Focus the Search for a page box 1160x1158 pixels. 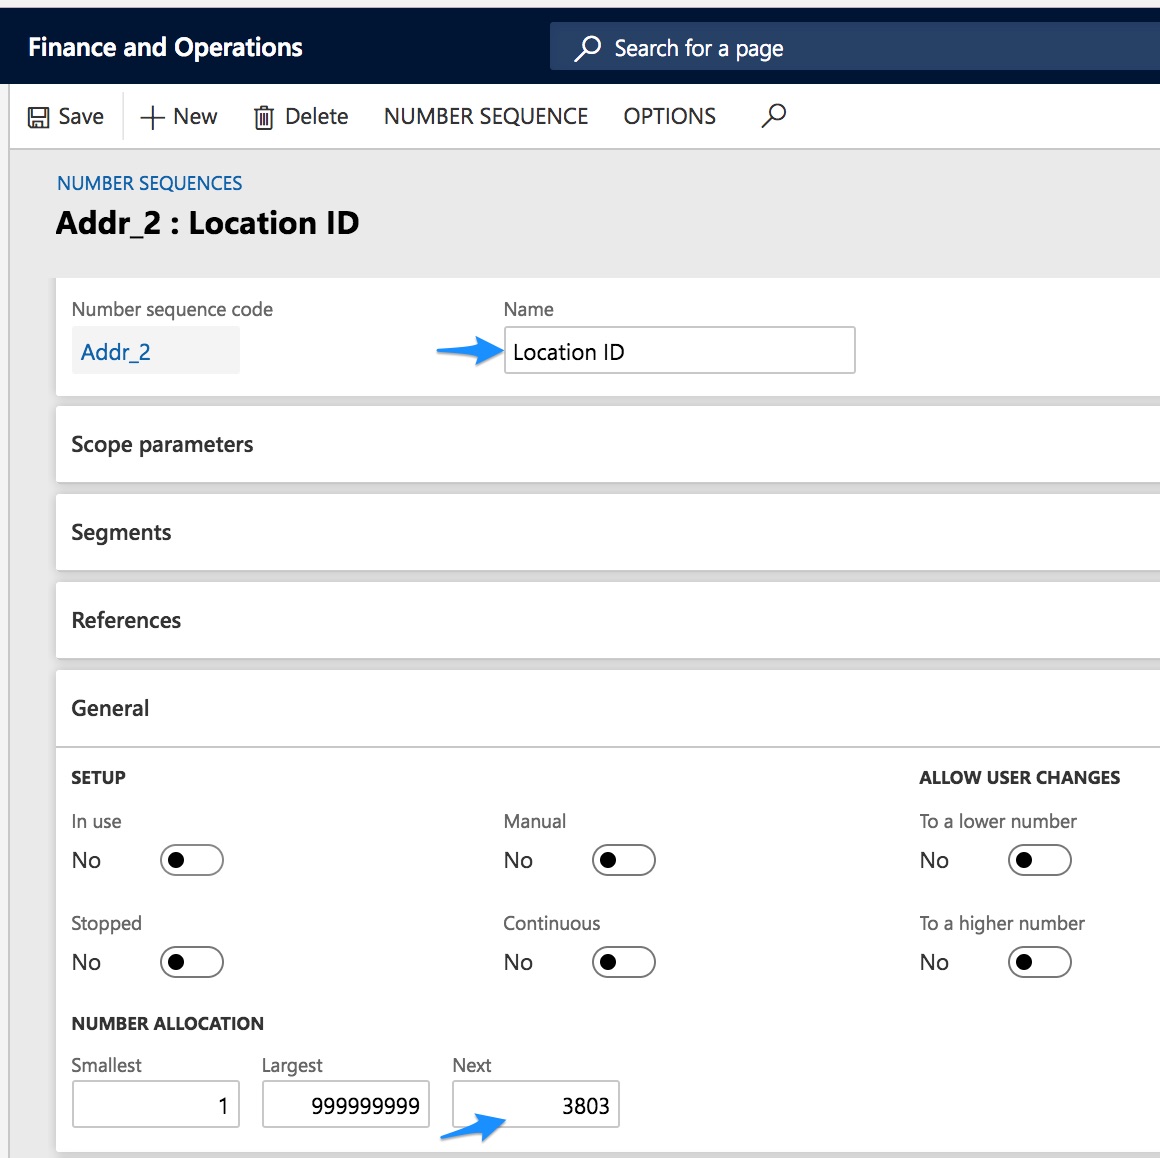pos(854,47)
